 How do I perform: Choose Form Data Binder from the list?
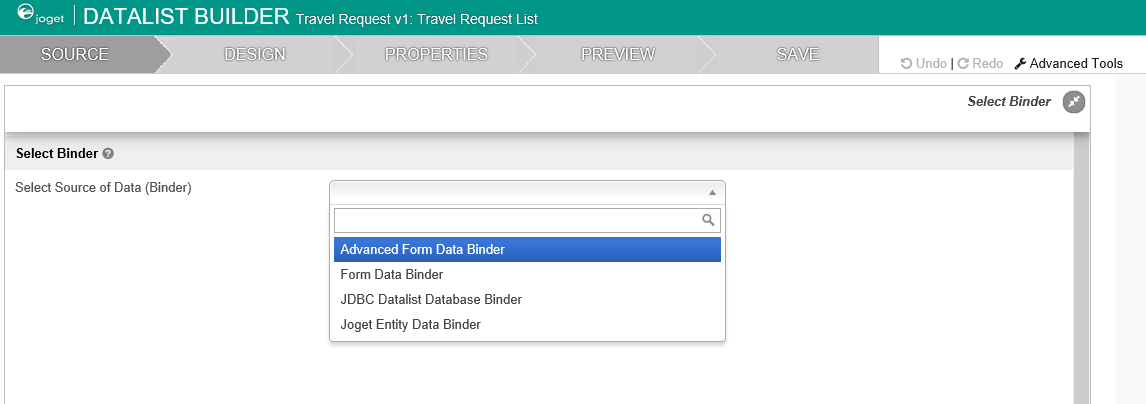click(x=527, y=274)
